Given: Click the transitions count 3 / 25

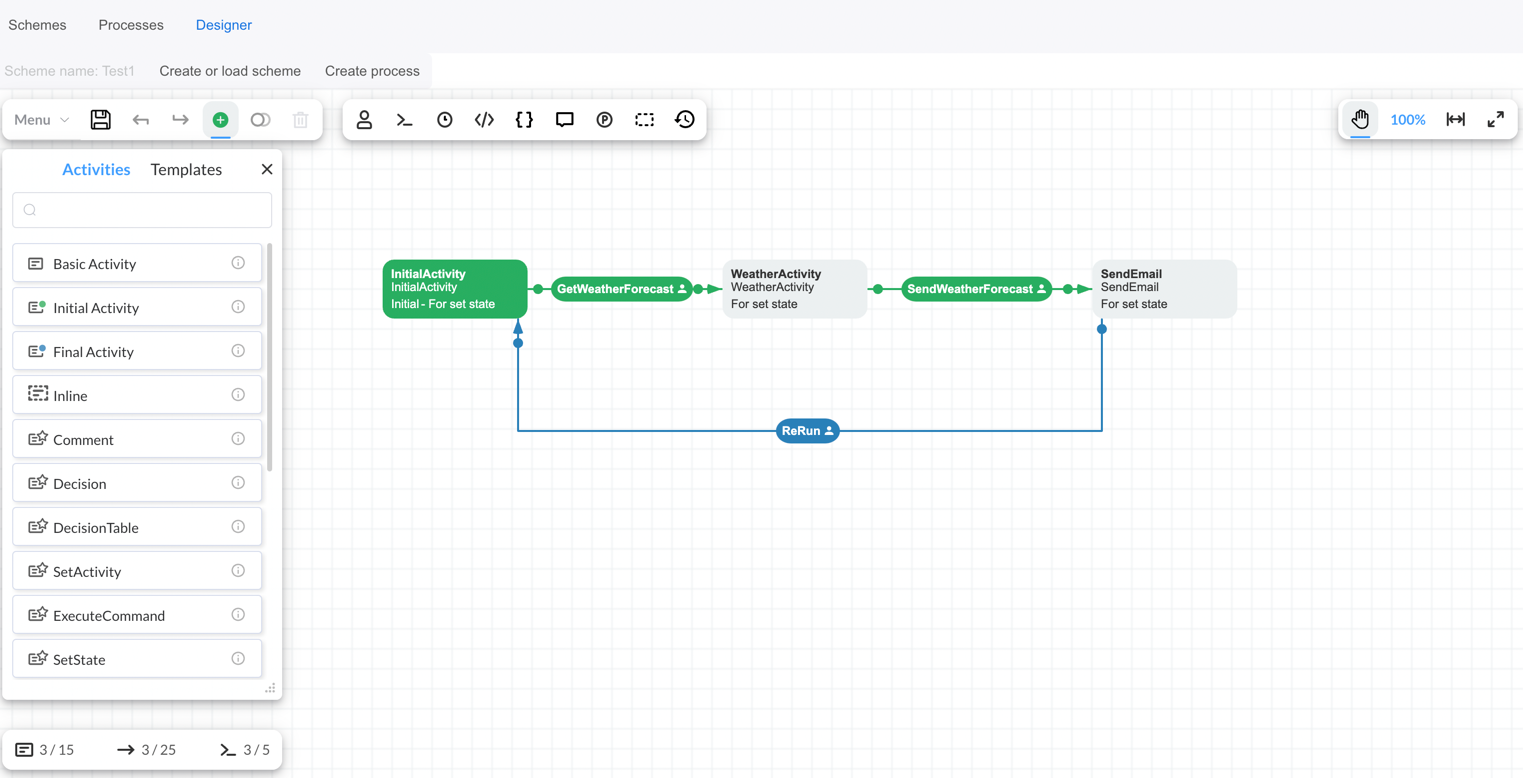Looking at the screenshot, I should (146, 750).
